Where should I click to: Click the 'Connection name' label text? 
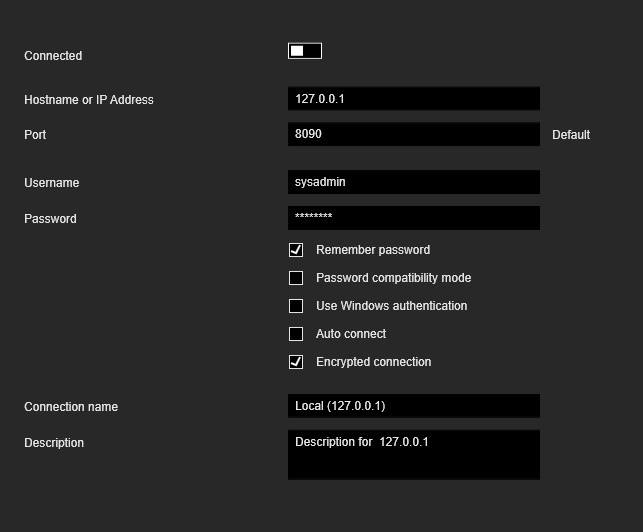coord(71,407)
